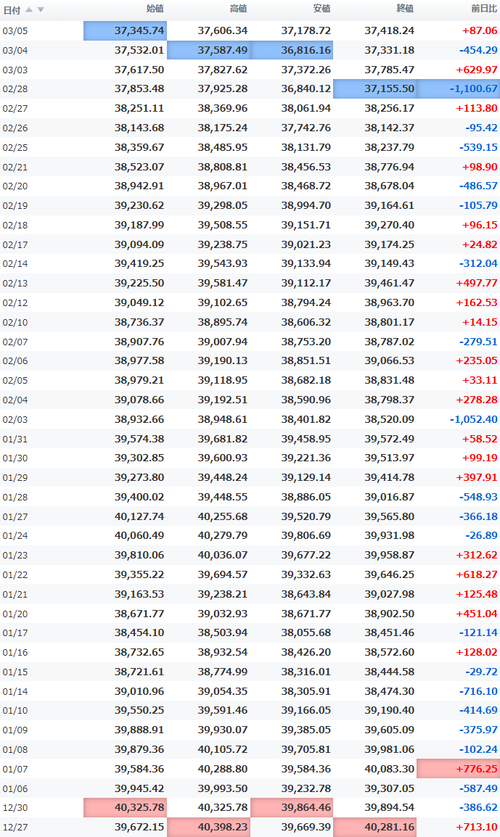Select the 02/03 change value -1,052.40
Screen dimensions: 500x837
[473, 420]
